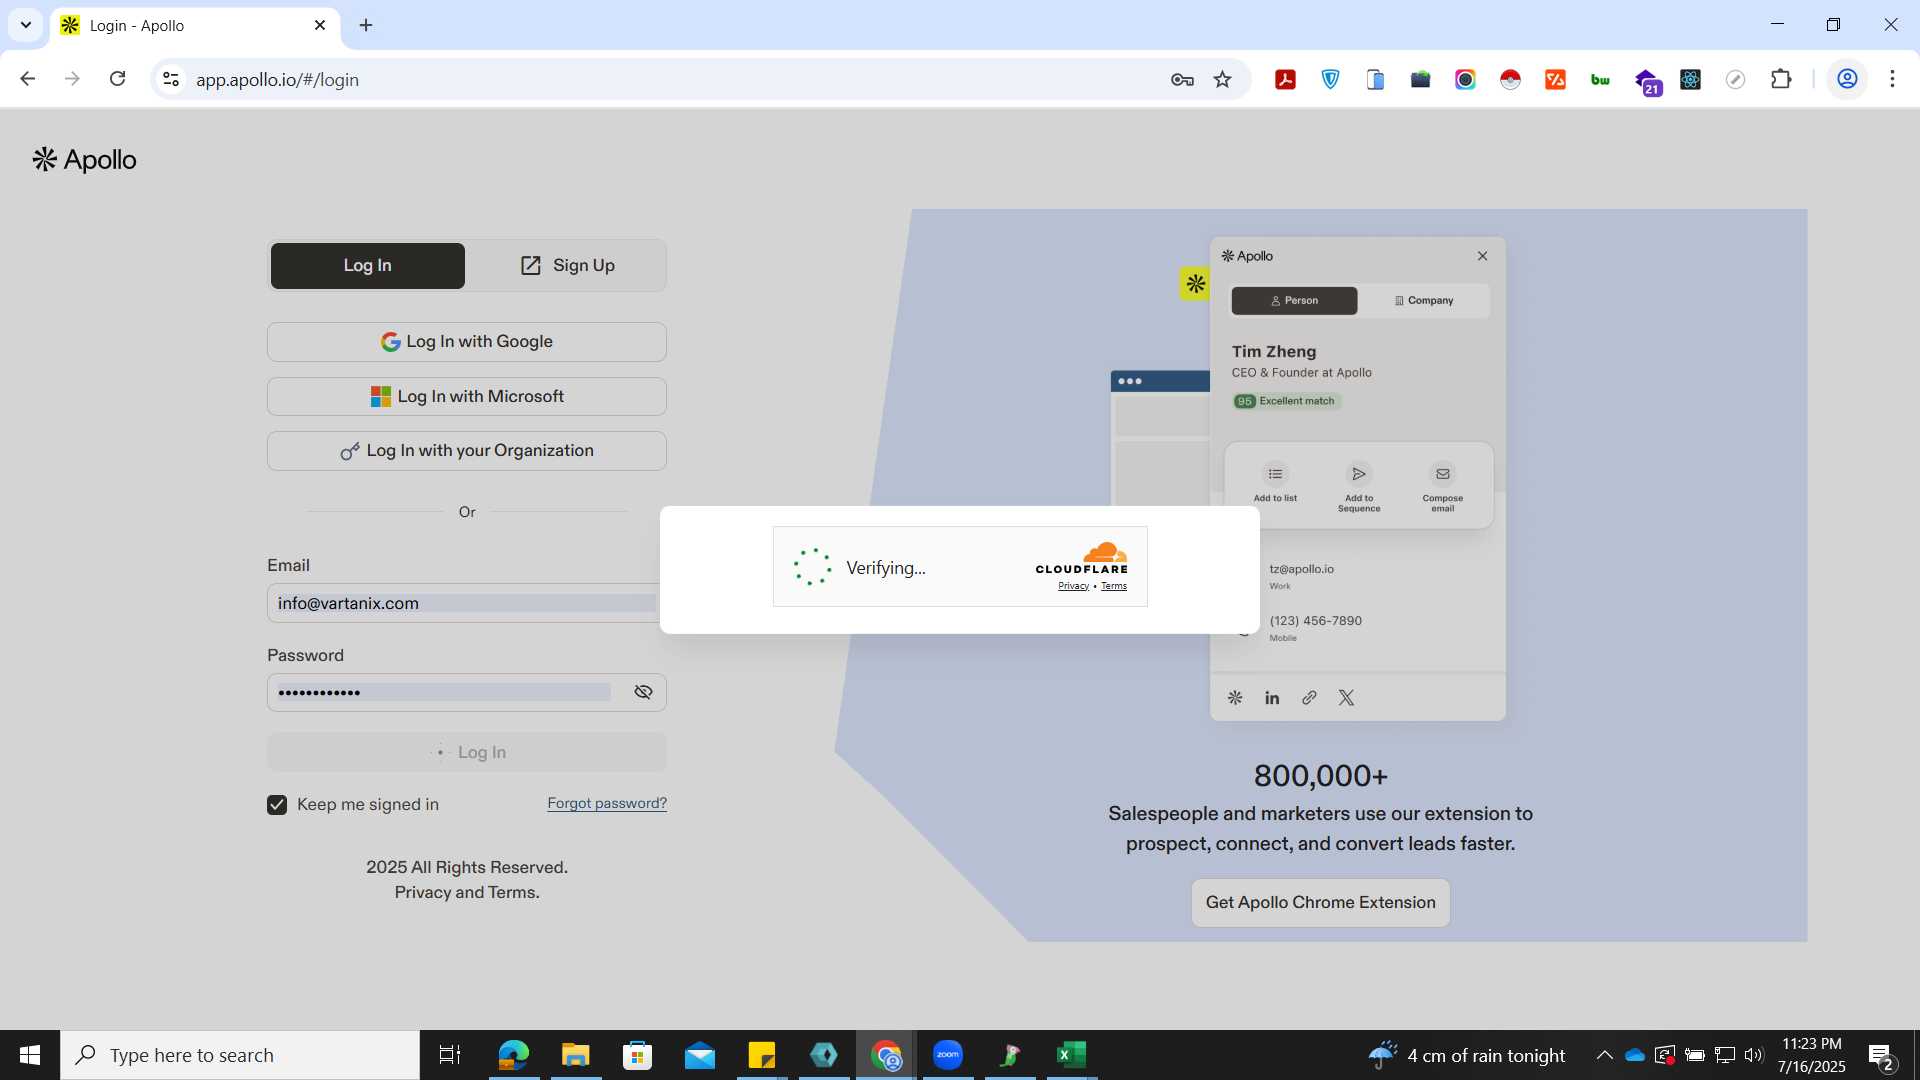Image resolution: width=1920 pixels, height=1080 pixels.
Task: Log in with your Organization
Action: point(466,451)
